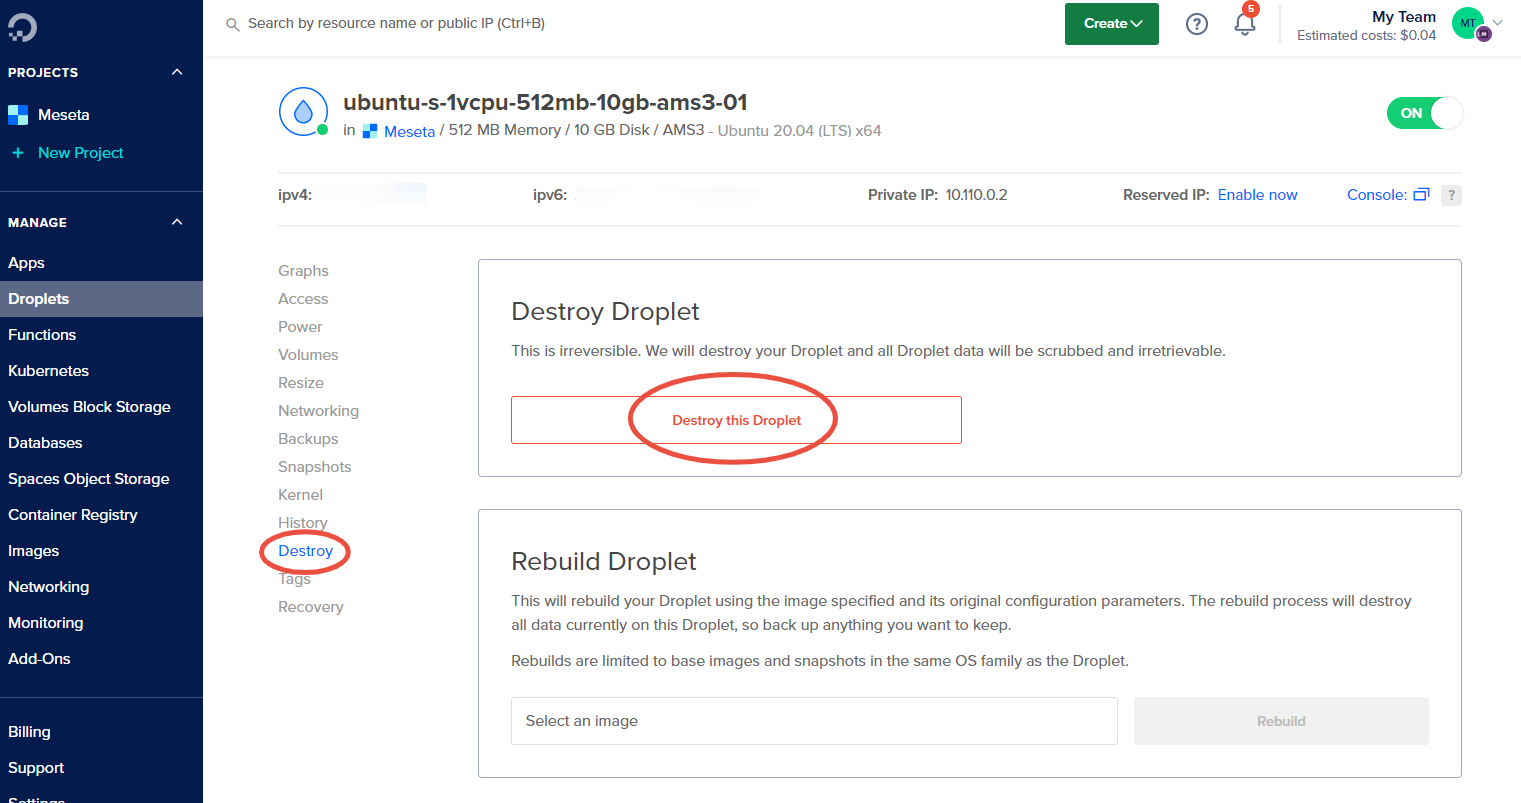Open the Access tab
This screenshot has height=803, width=1521.
point(303,299)
